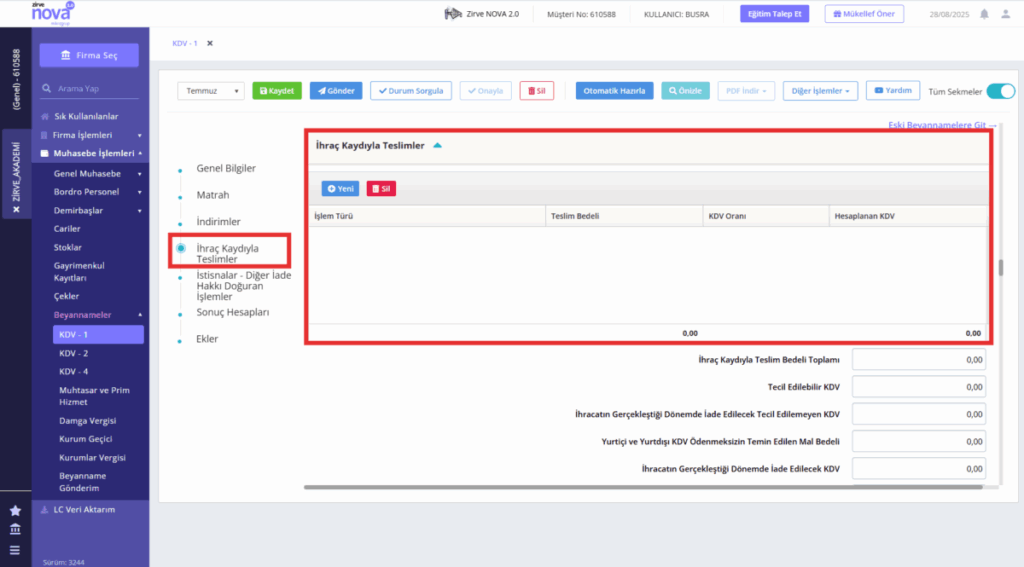1024x567 pixels.
Task: Open the user profile icon
Action: tap(1006, 14)
